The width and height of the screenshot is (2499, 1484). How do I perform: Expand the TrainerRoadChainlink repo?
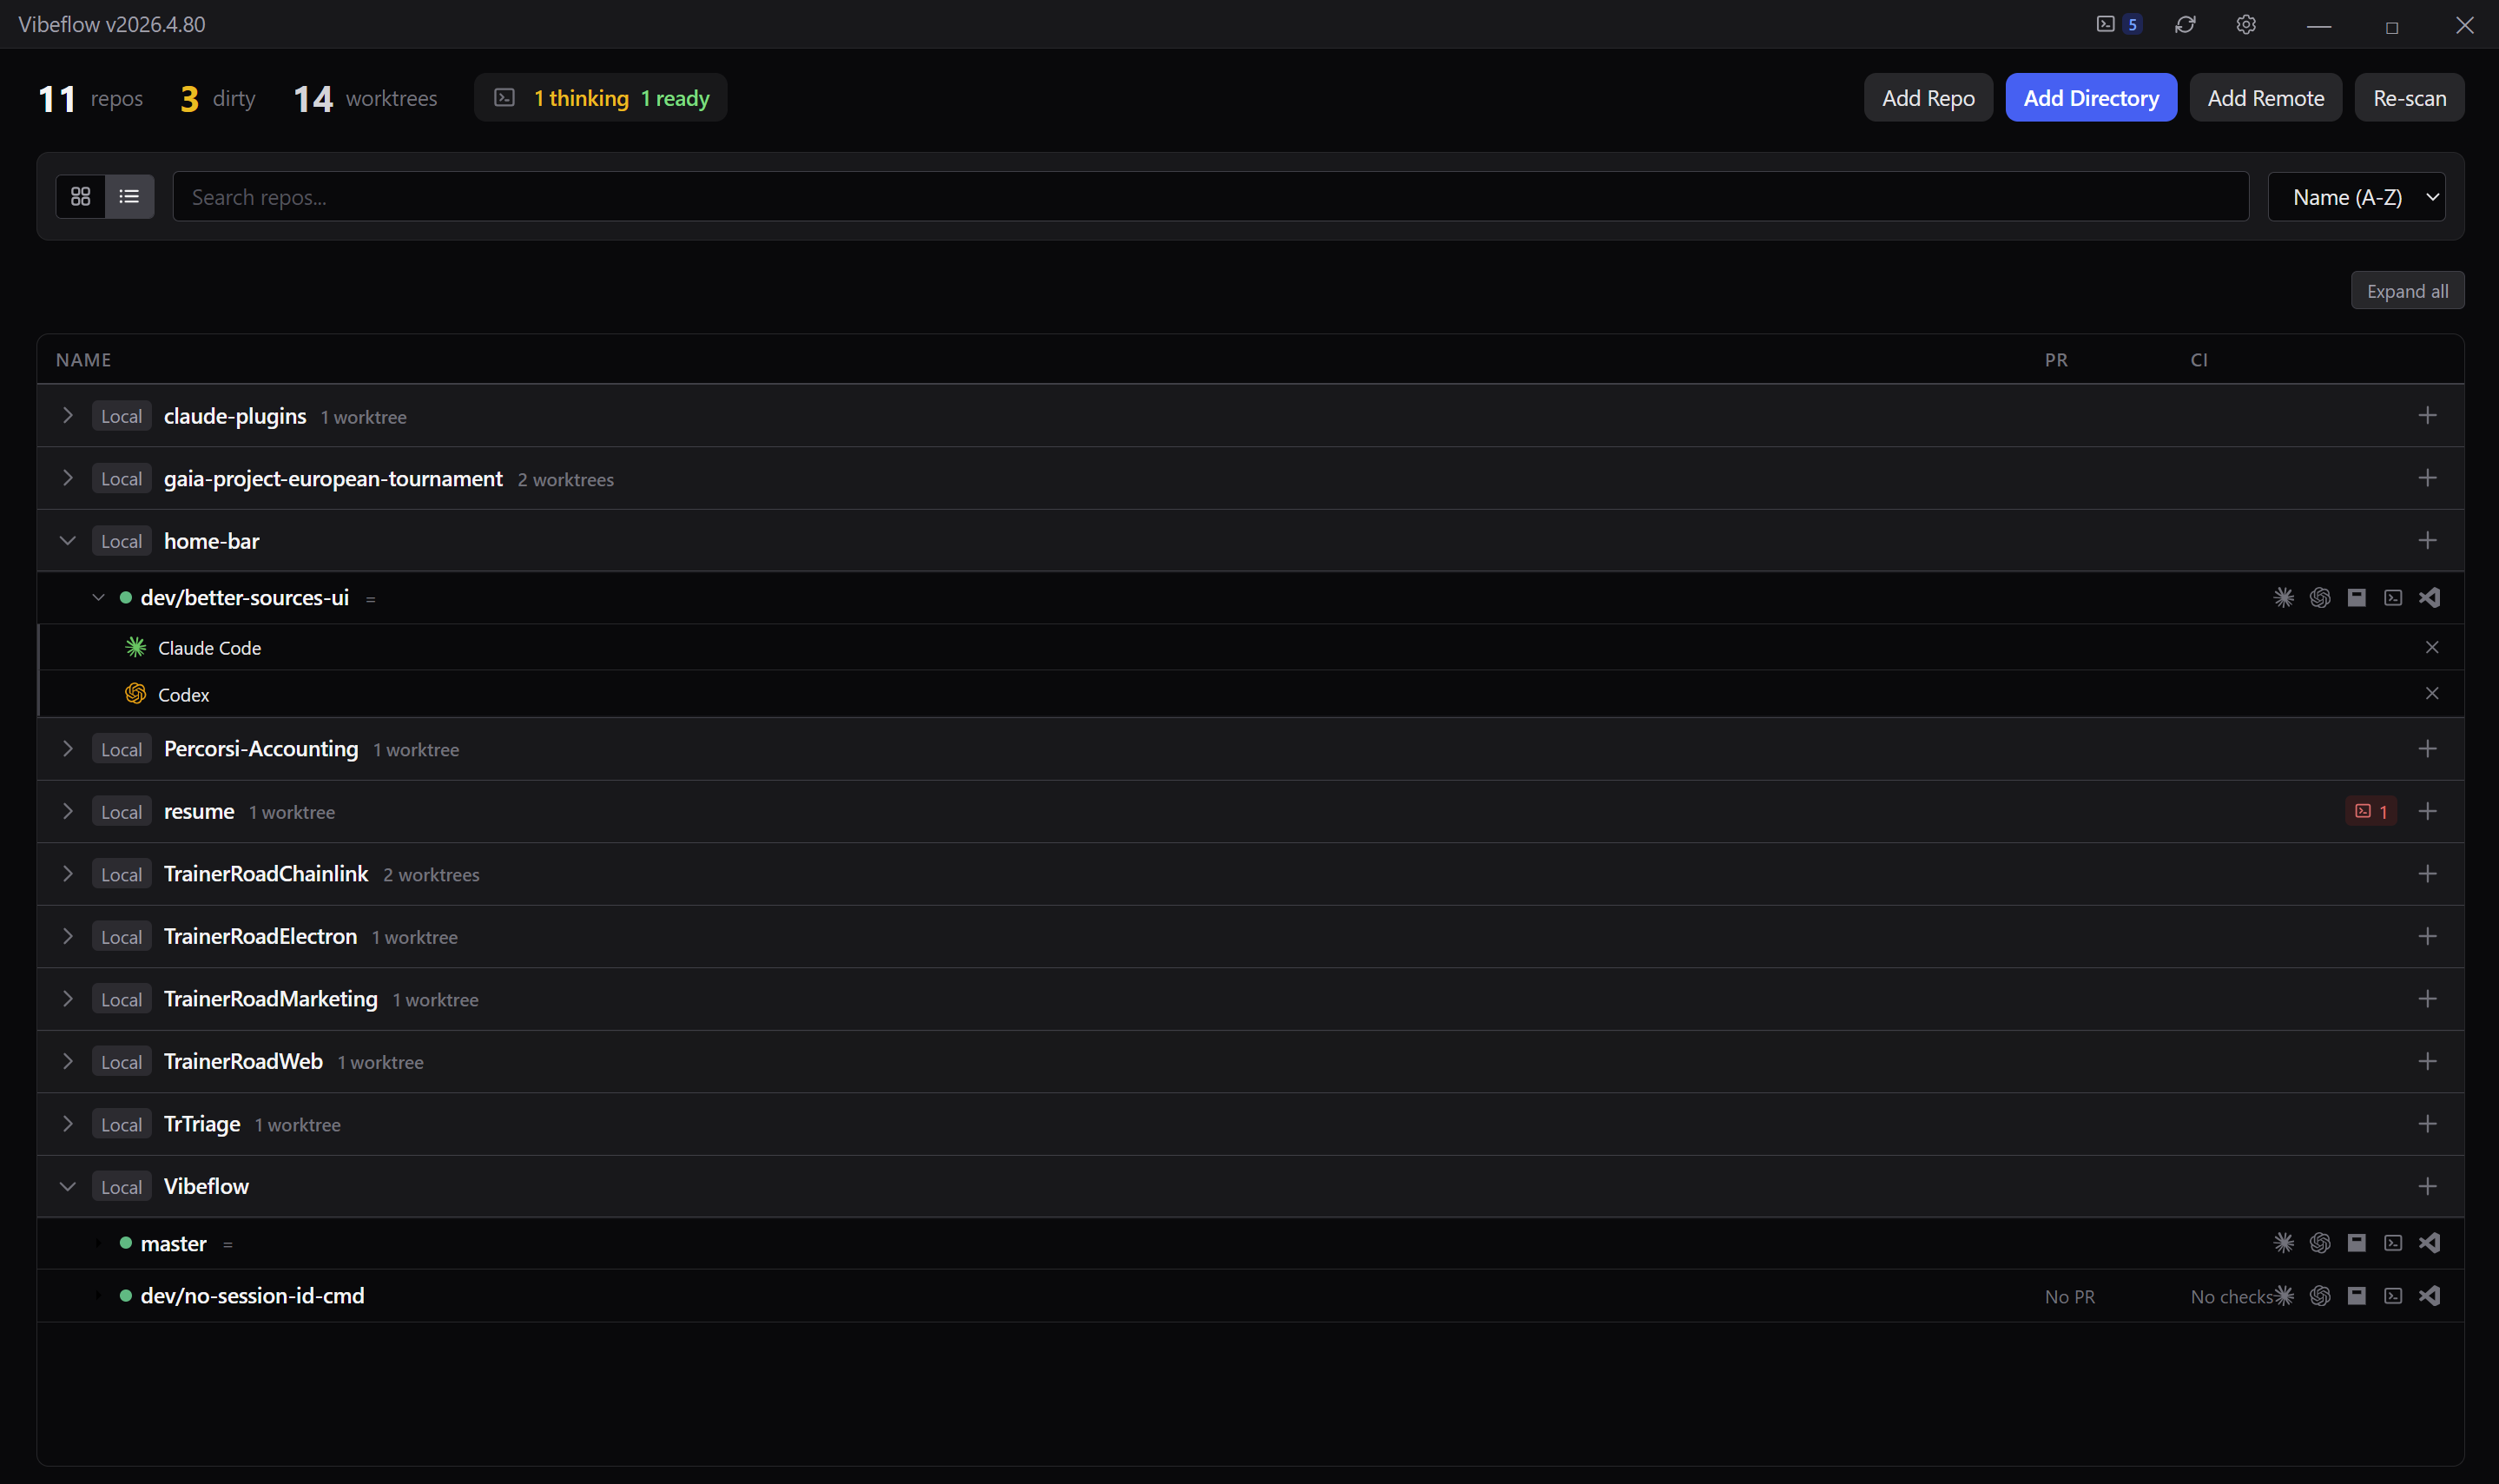tap(68, 874)
